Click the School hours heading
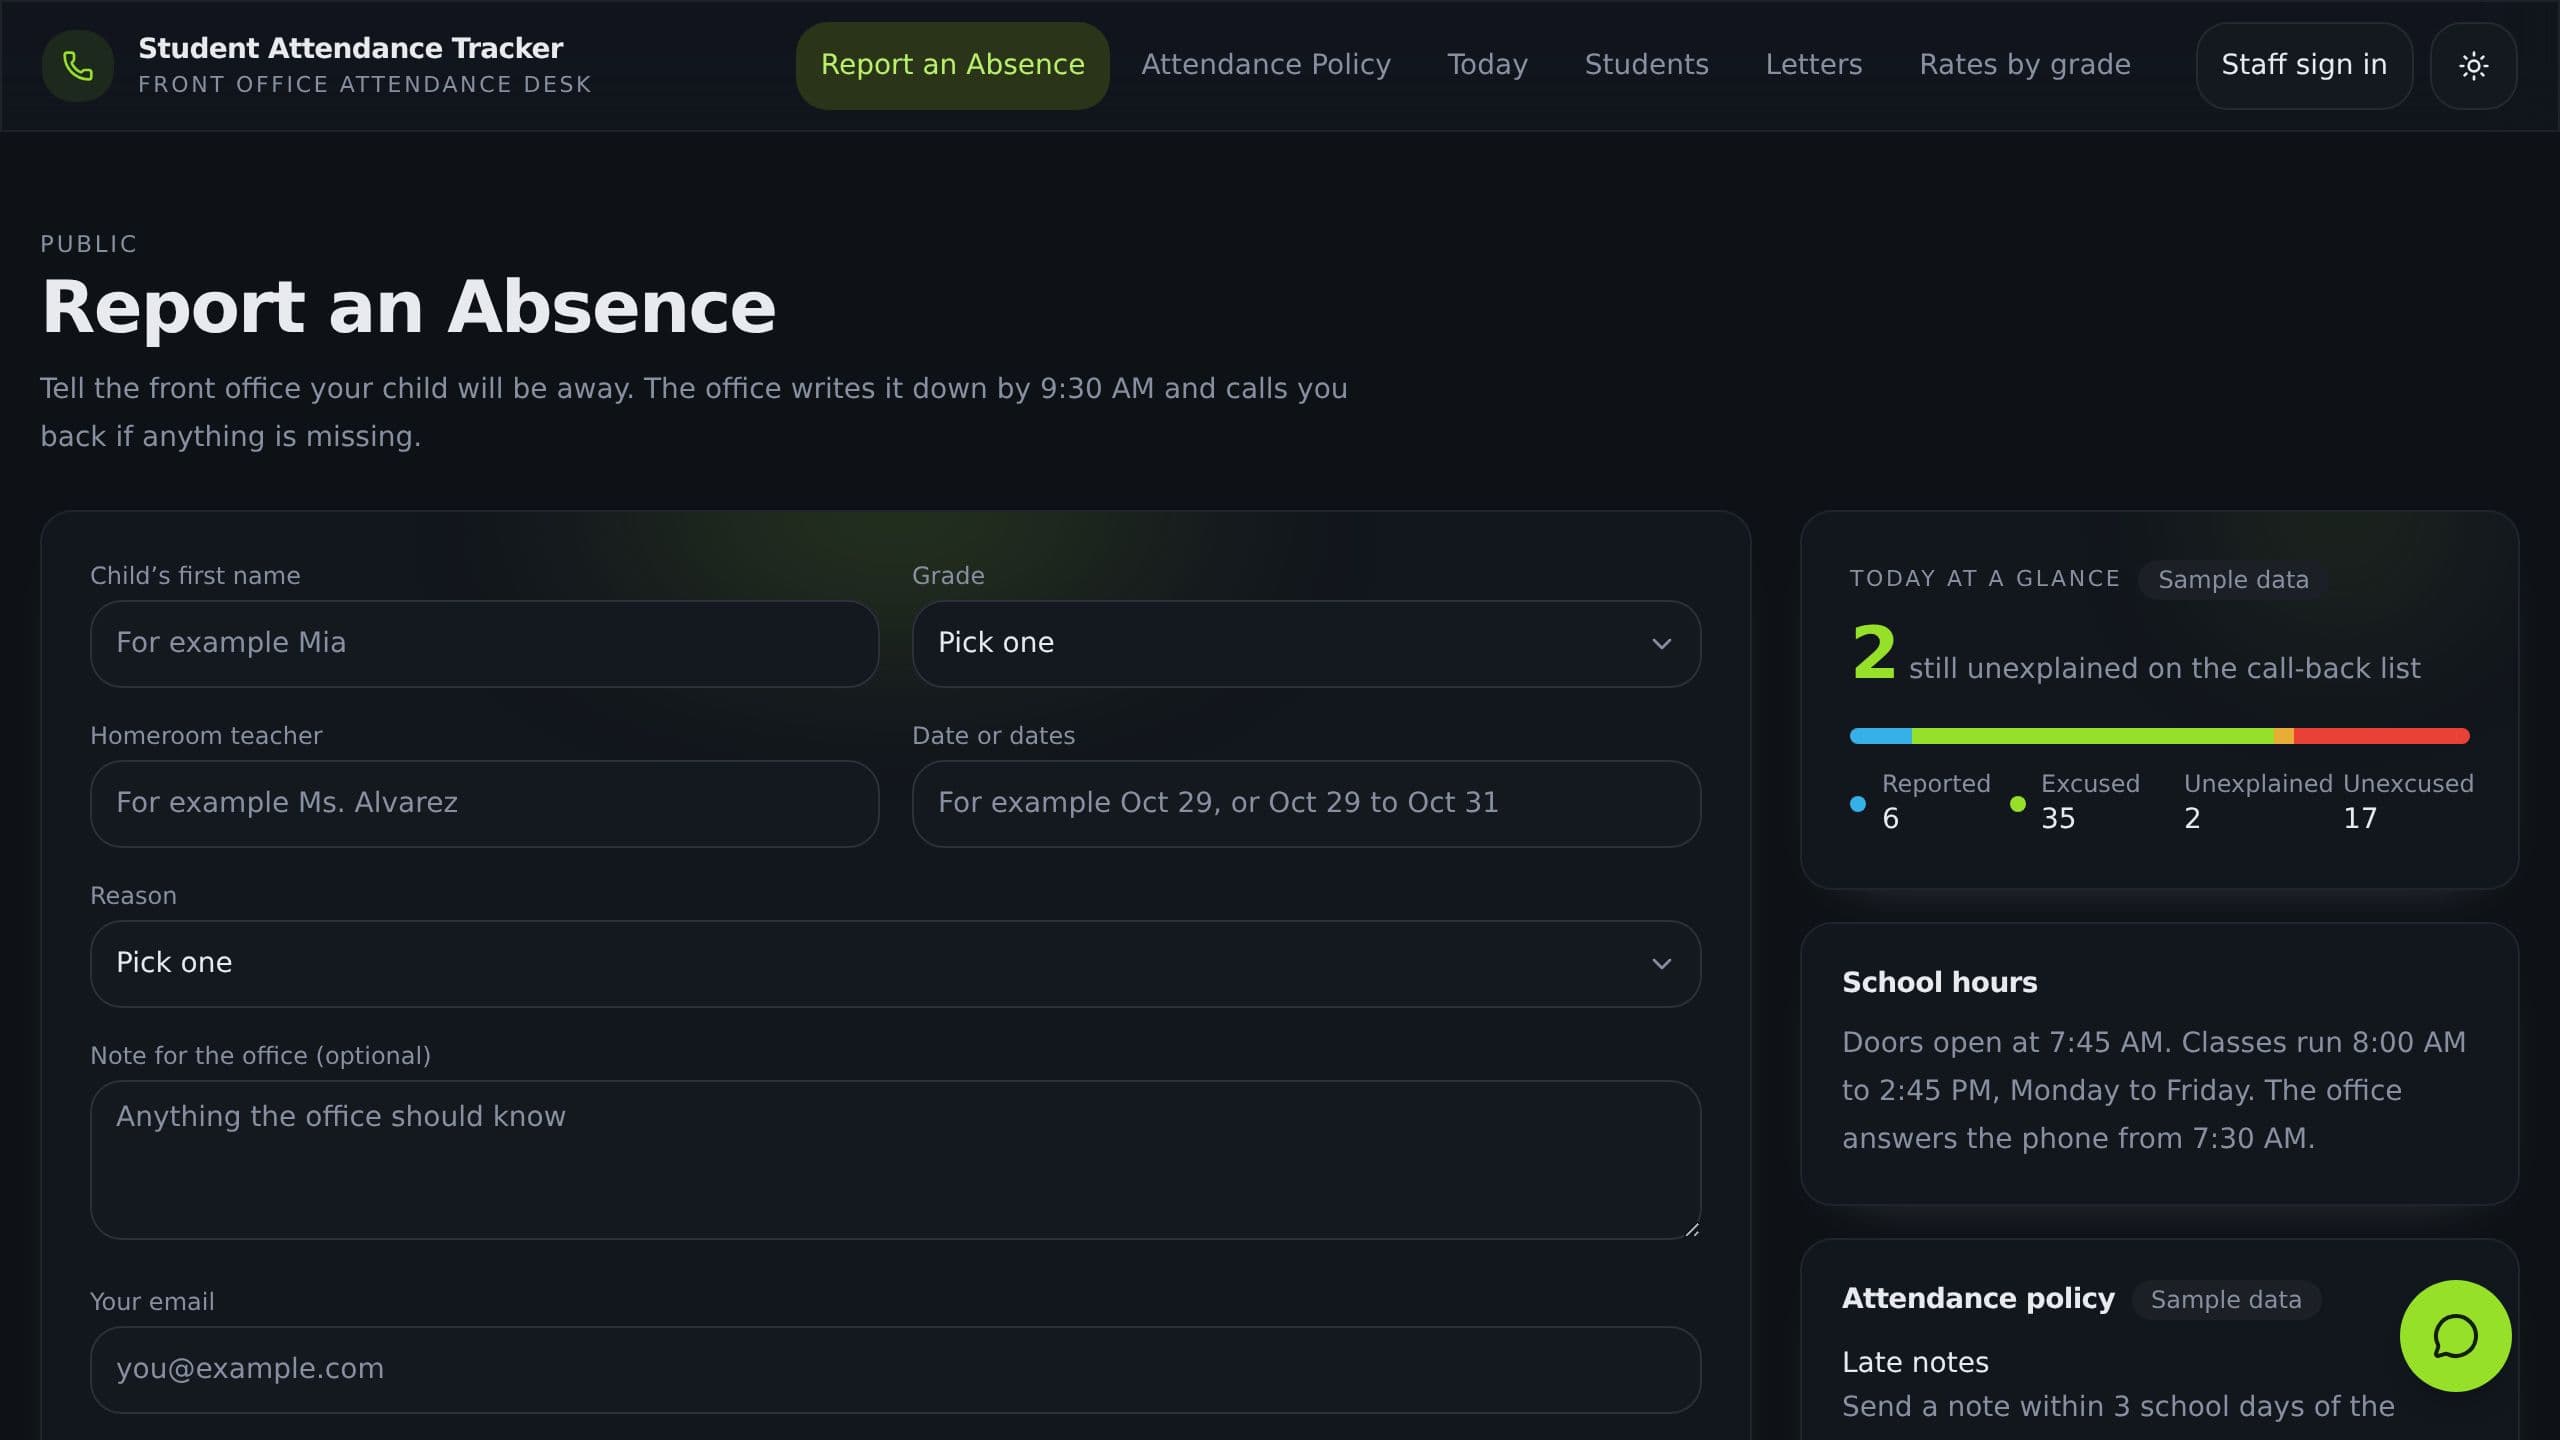Viewport: 2560px width, 1440px height. pyautogui.click(x=1939, y=982)
